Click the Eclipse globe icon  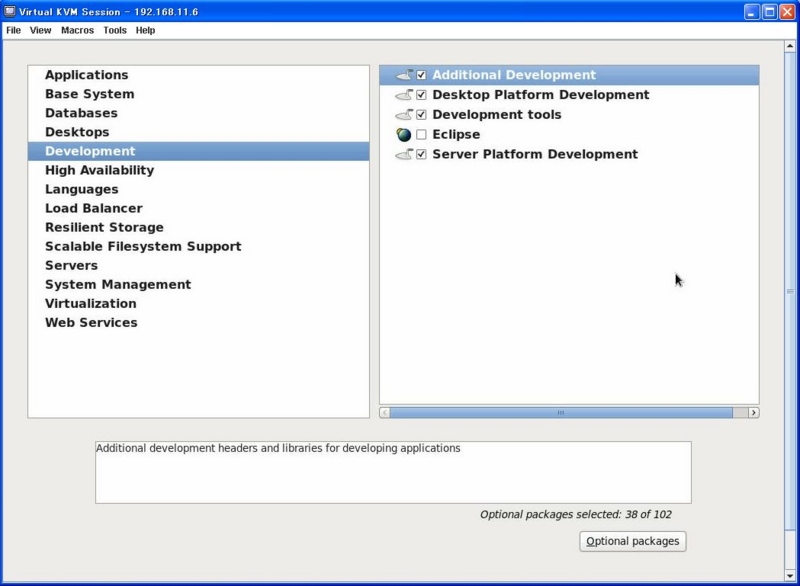(404, 135)
